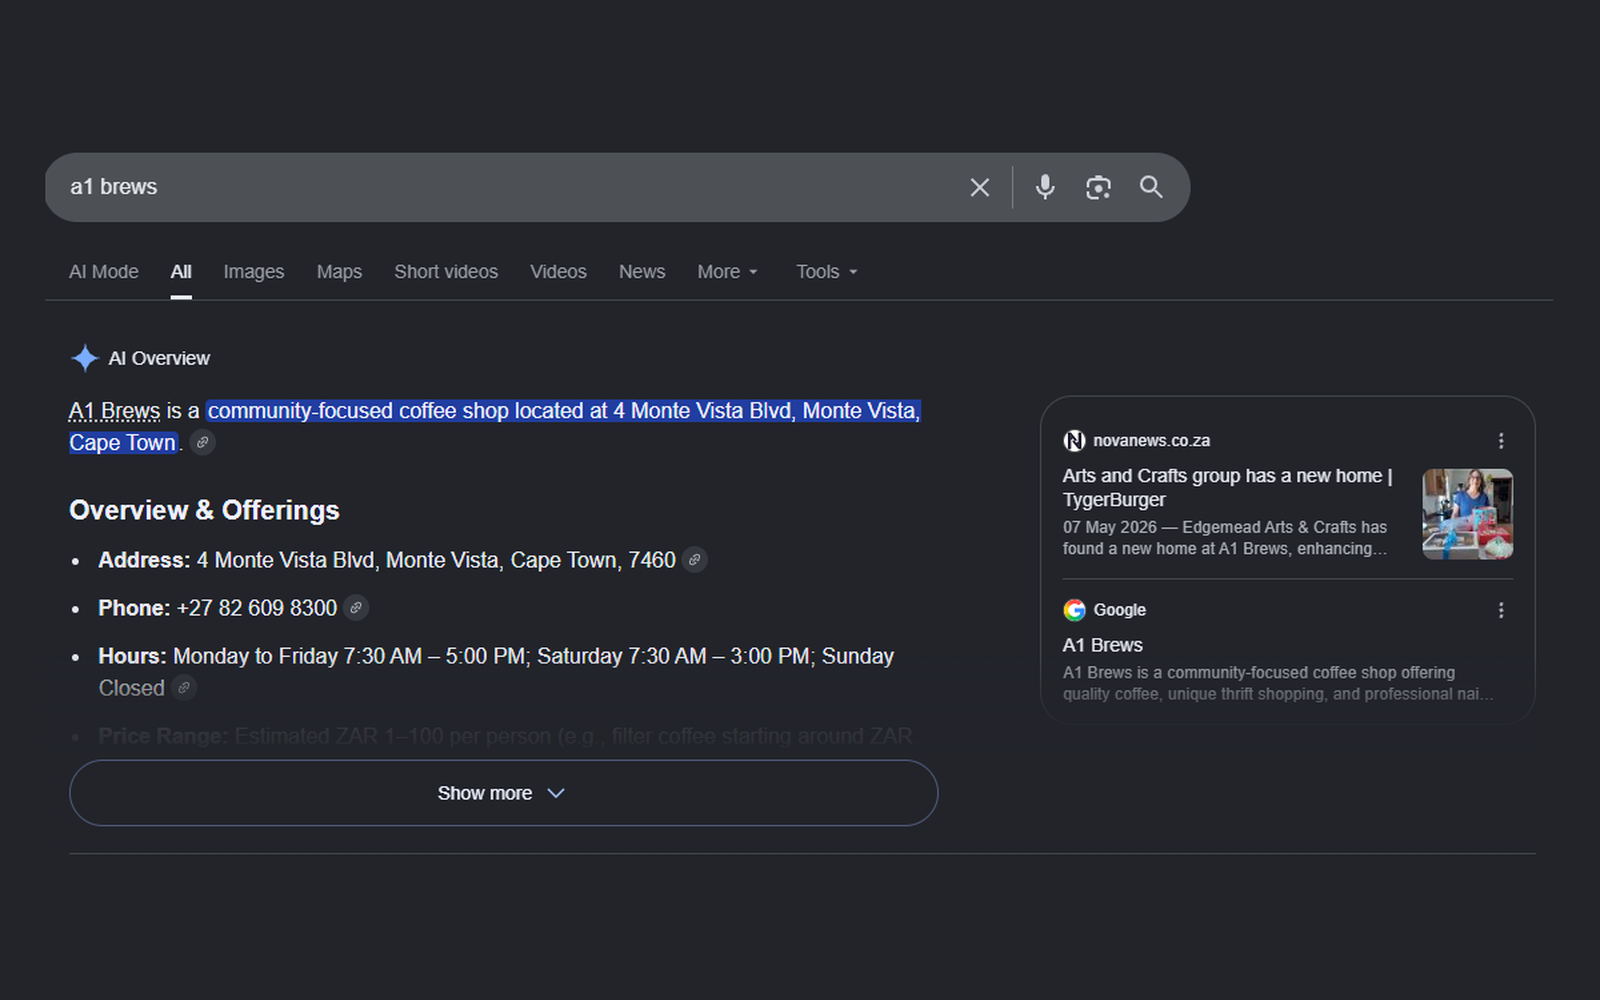Click the underlined A1 Brews term
This screenshot has width=1600, height=1000.
(x=115, y=411)
